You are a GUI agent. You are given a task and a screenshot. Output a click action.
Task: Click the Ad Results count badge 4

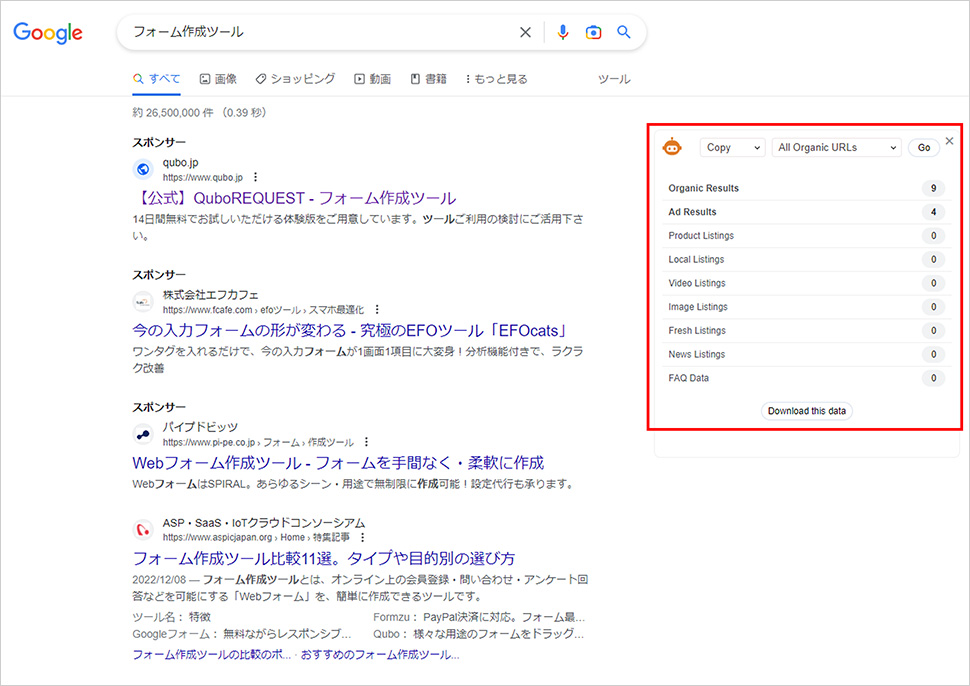click(x=934, y=212)
